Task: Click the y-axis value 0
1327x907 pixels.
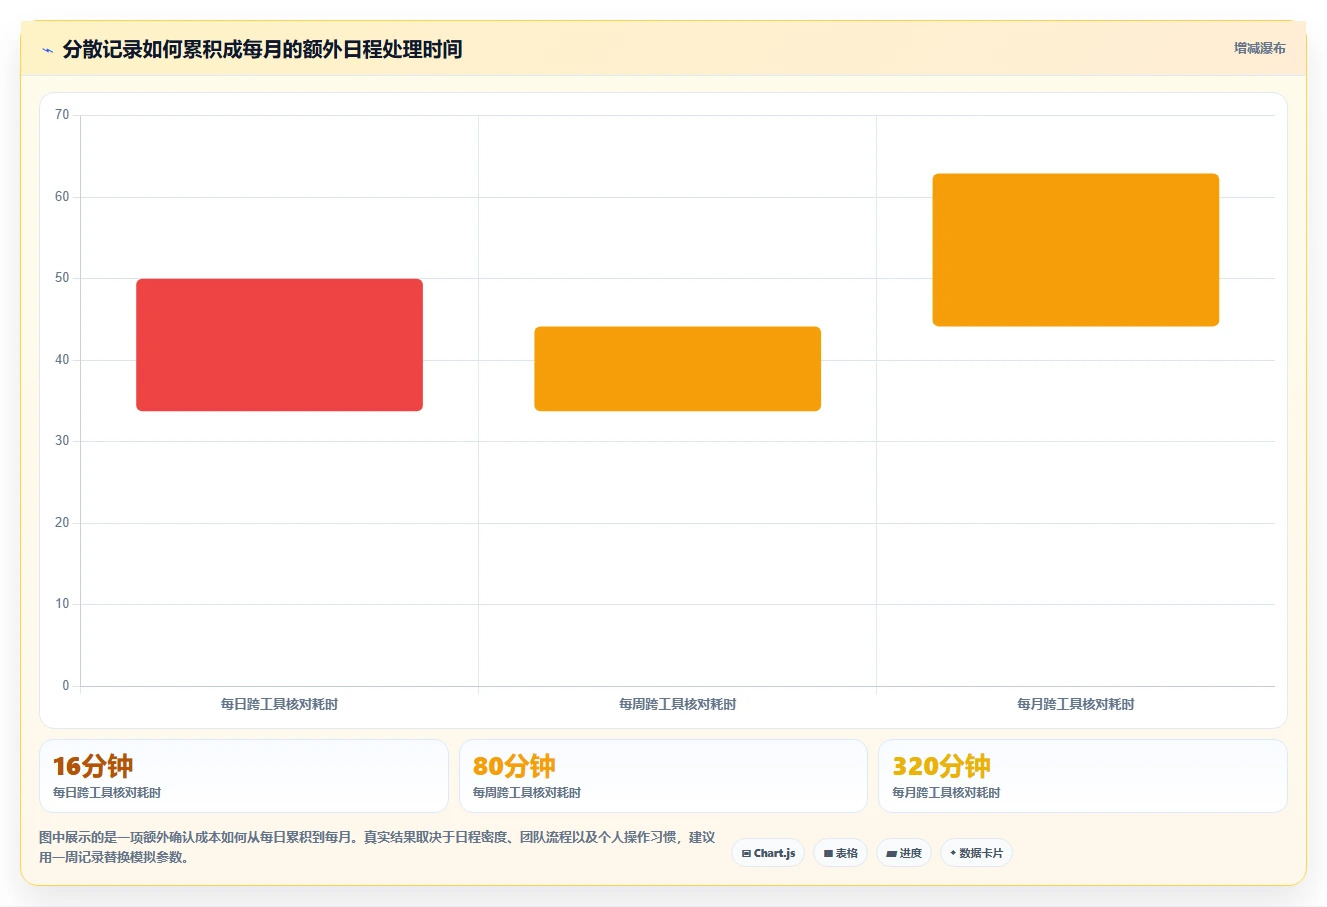Action: [x=66, y=686]
